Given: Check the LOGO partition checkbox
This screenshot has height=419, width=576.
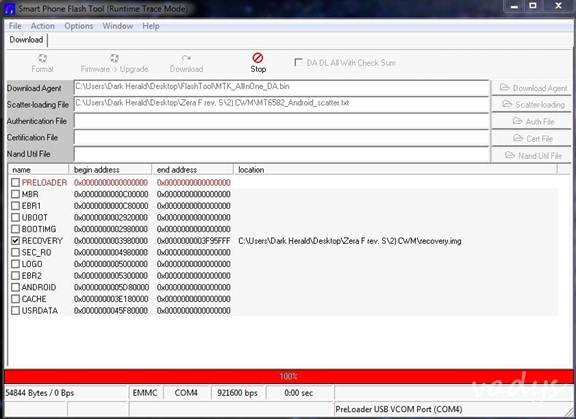Looking at the screenshot, I should click(x=15, y=264).
